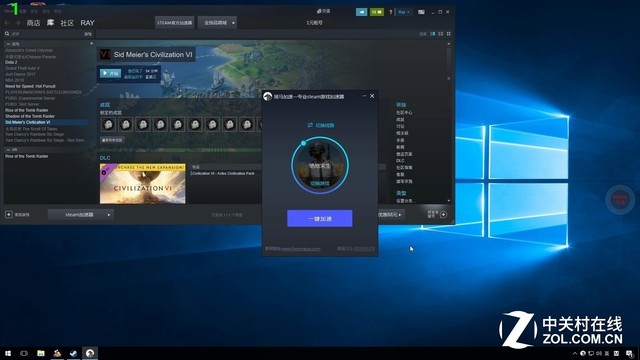Close the accelerator popup window
The height and width of the screenshot is (360, 640).
372,96
